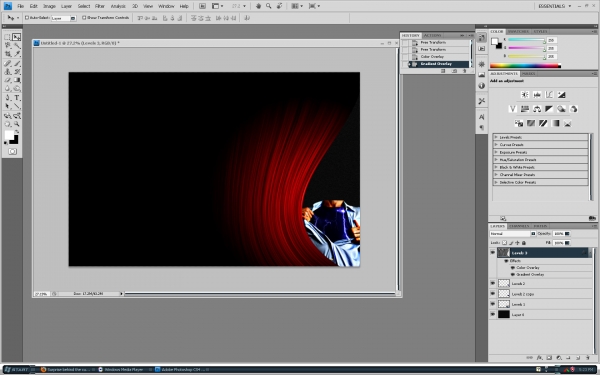Expand Channel Mixer Presets list
Image resolution: width=600 pixels, height=375 pixels.
coord(496,174)
